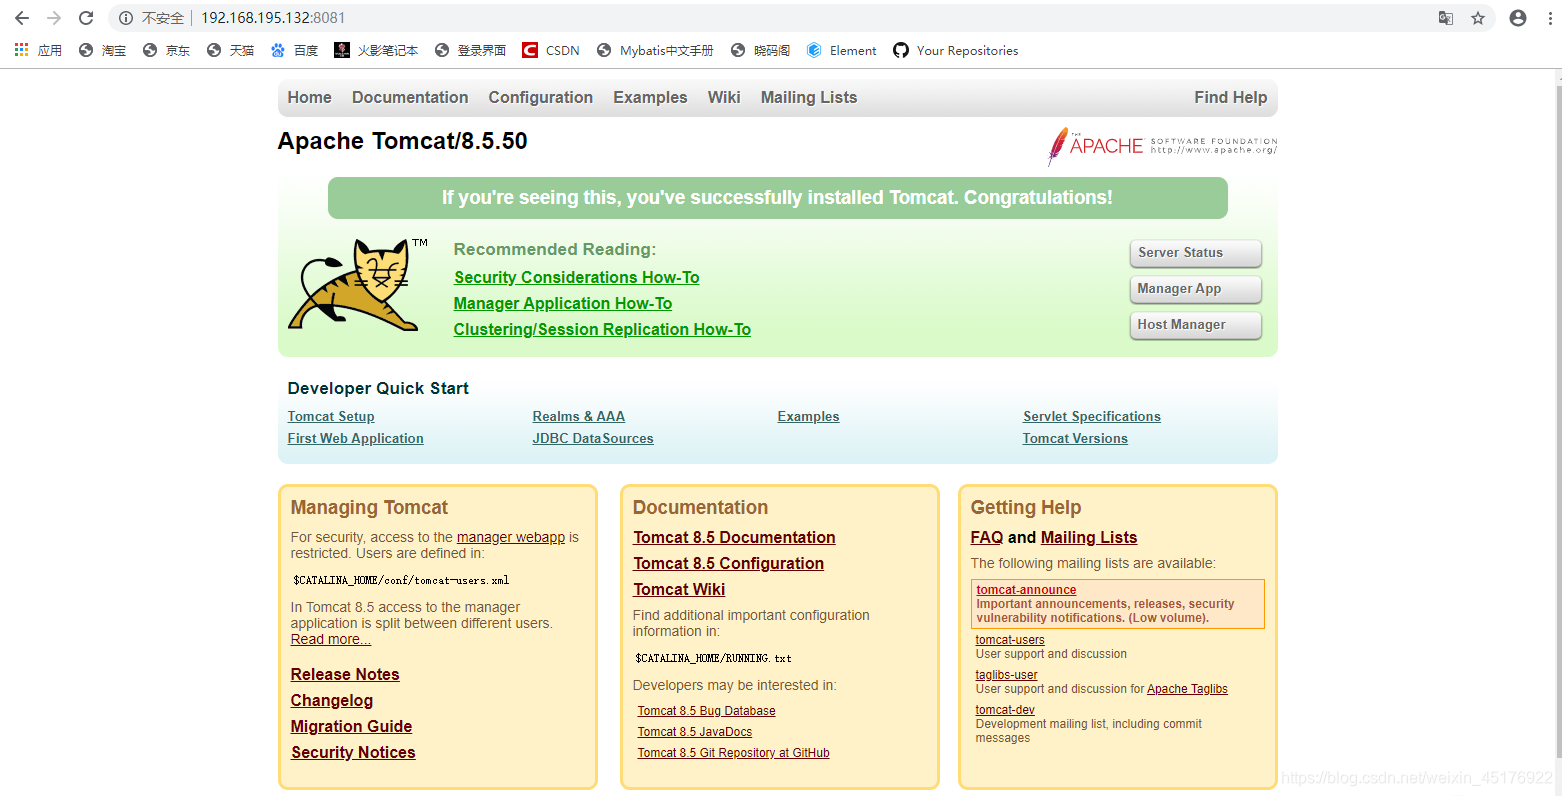Screen dimensions: 1562x796
Task: Open Mailing Lists in the top nav
Action: point(809,97)
